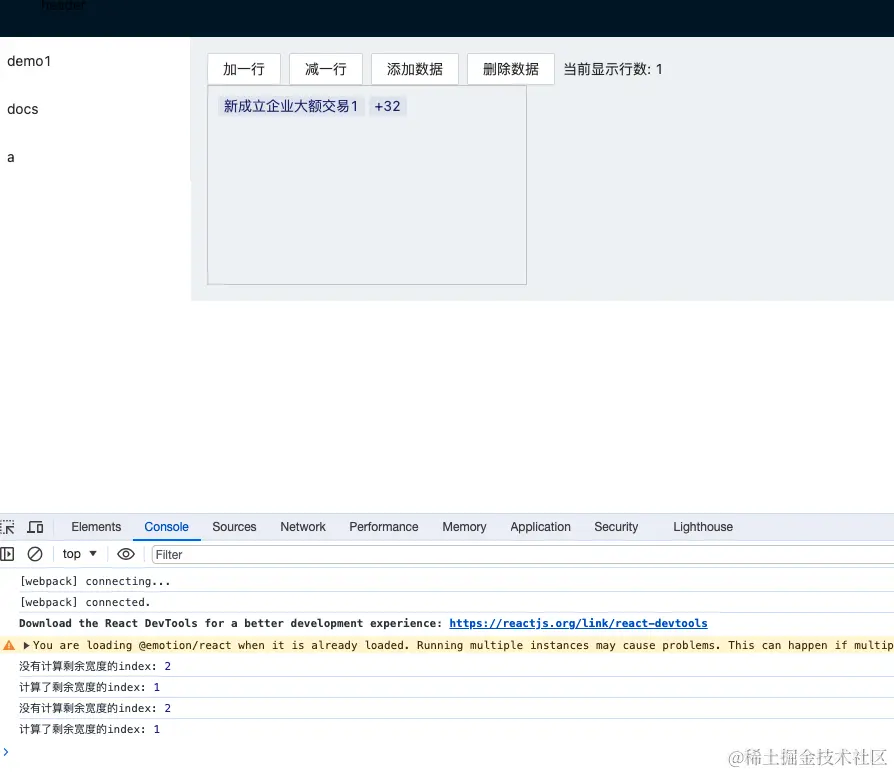Open the +32 overflow tag
This screenshot has width=894, height=774.
click(x=388, y=106)
